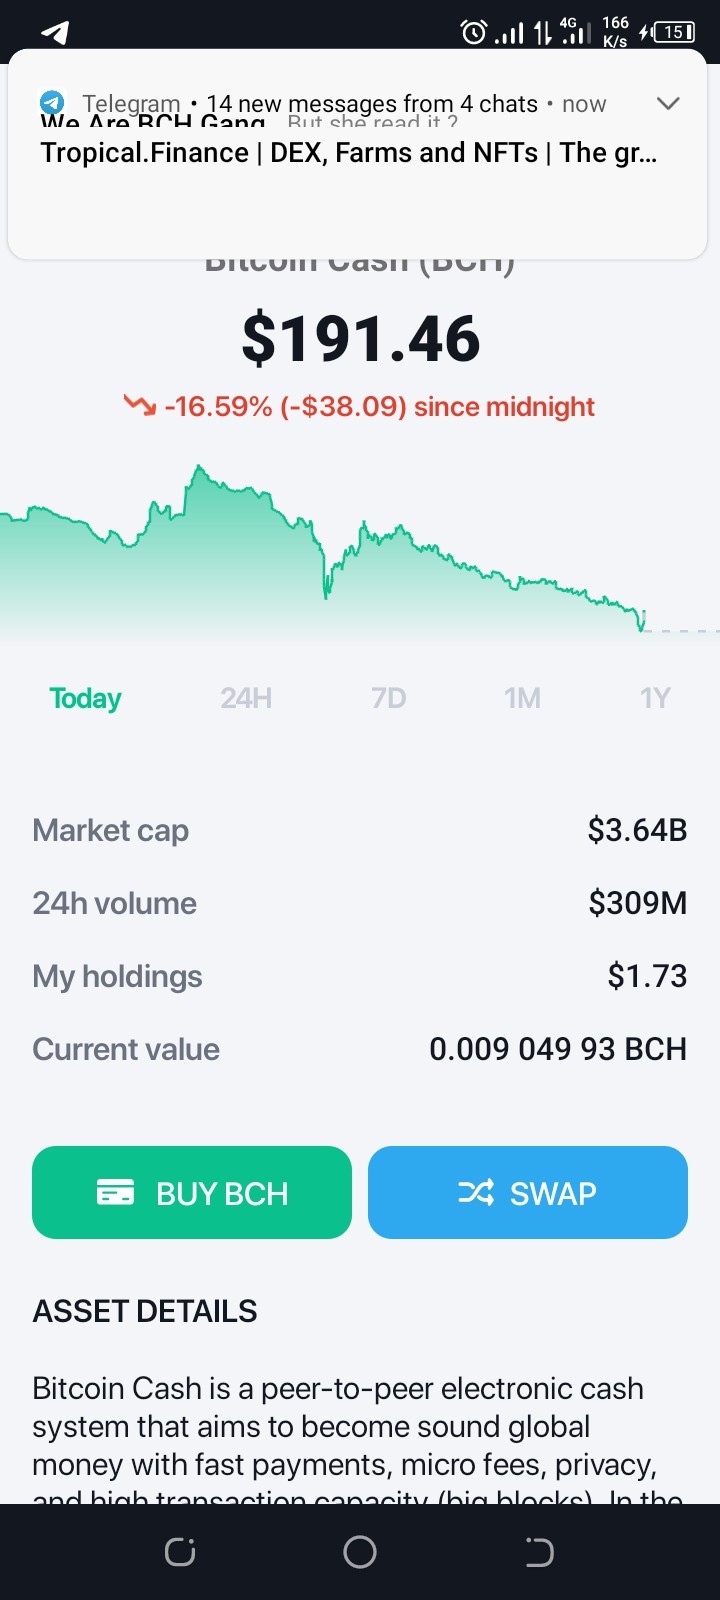Image resolution: width=720 pixels, height=1600 pixels.
Task: Switch chart to 7D range
Action: pyautogui.click(x=389, y=698)
